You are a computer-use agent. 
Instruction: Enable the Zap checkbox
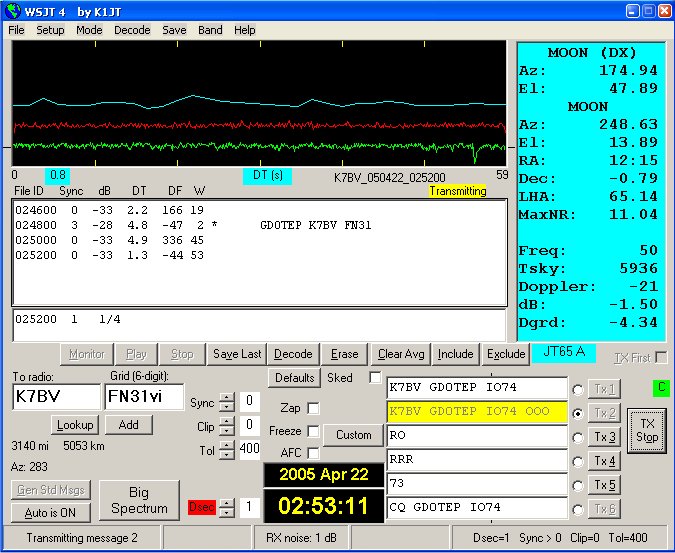tap(314, 408)
